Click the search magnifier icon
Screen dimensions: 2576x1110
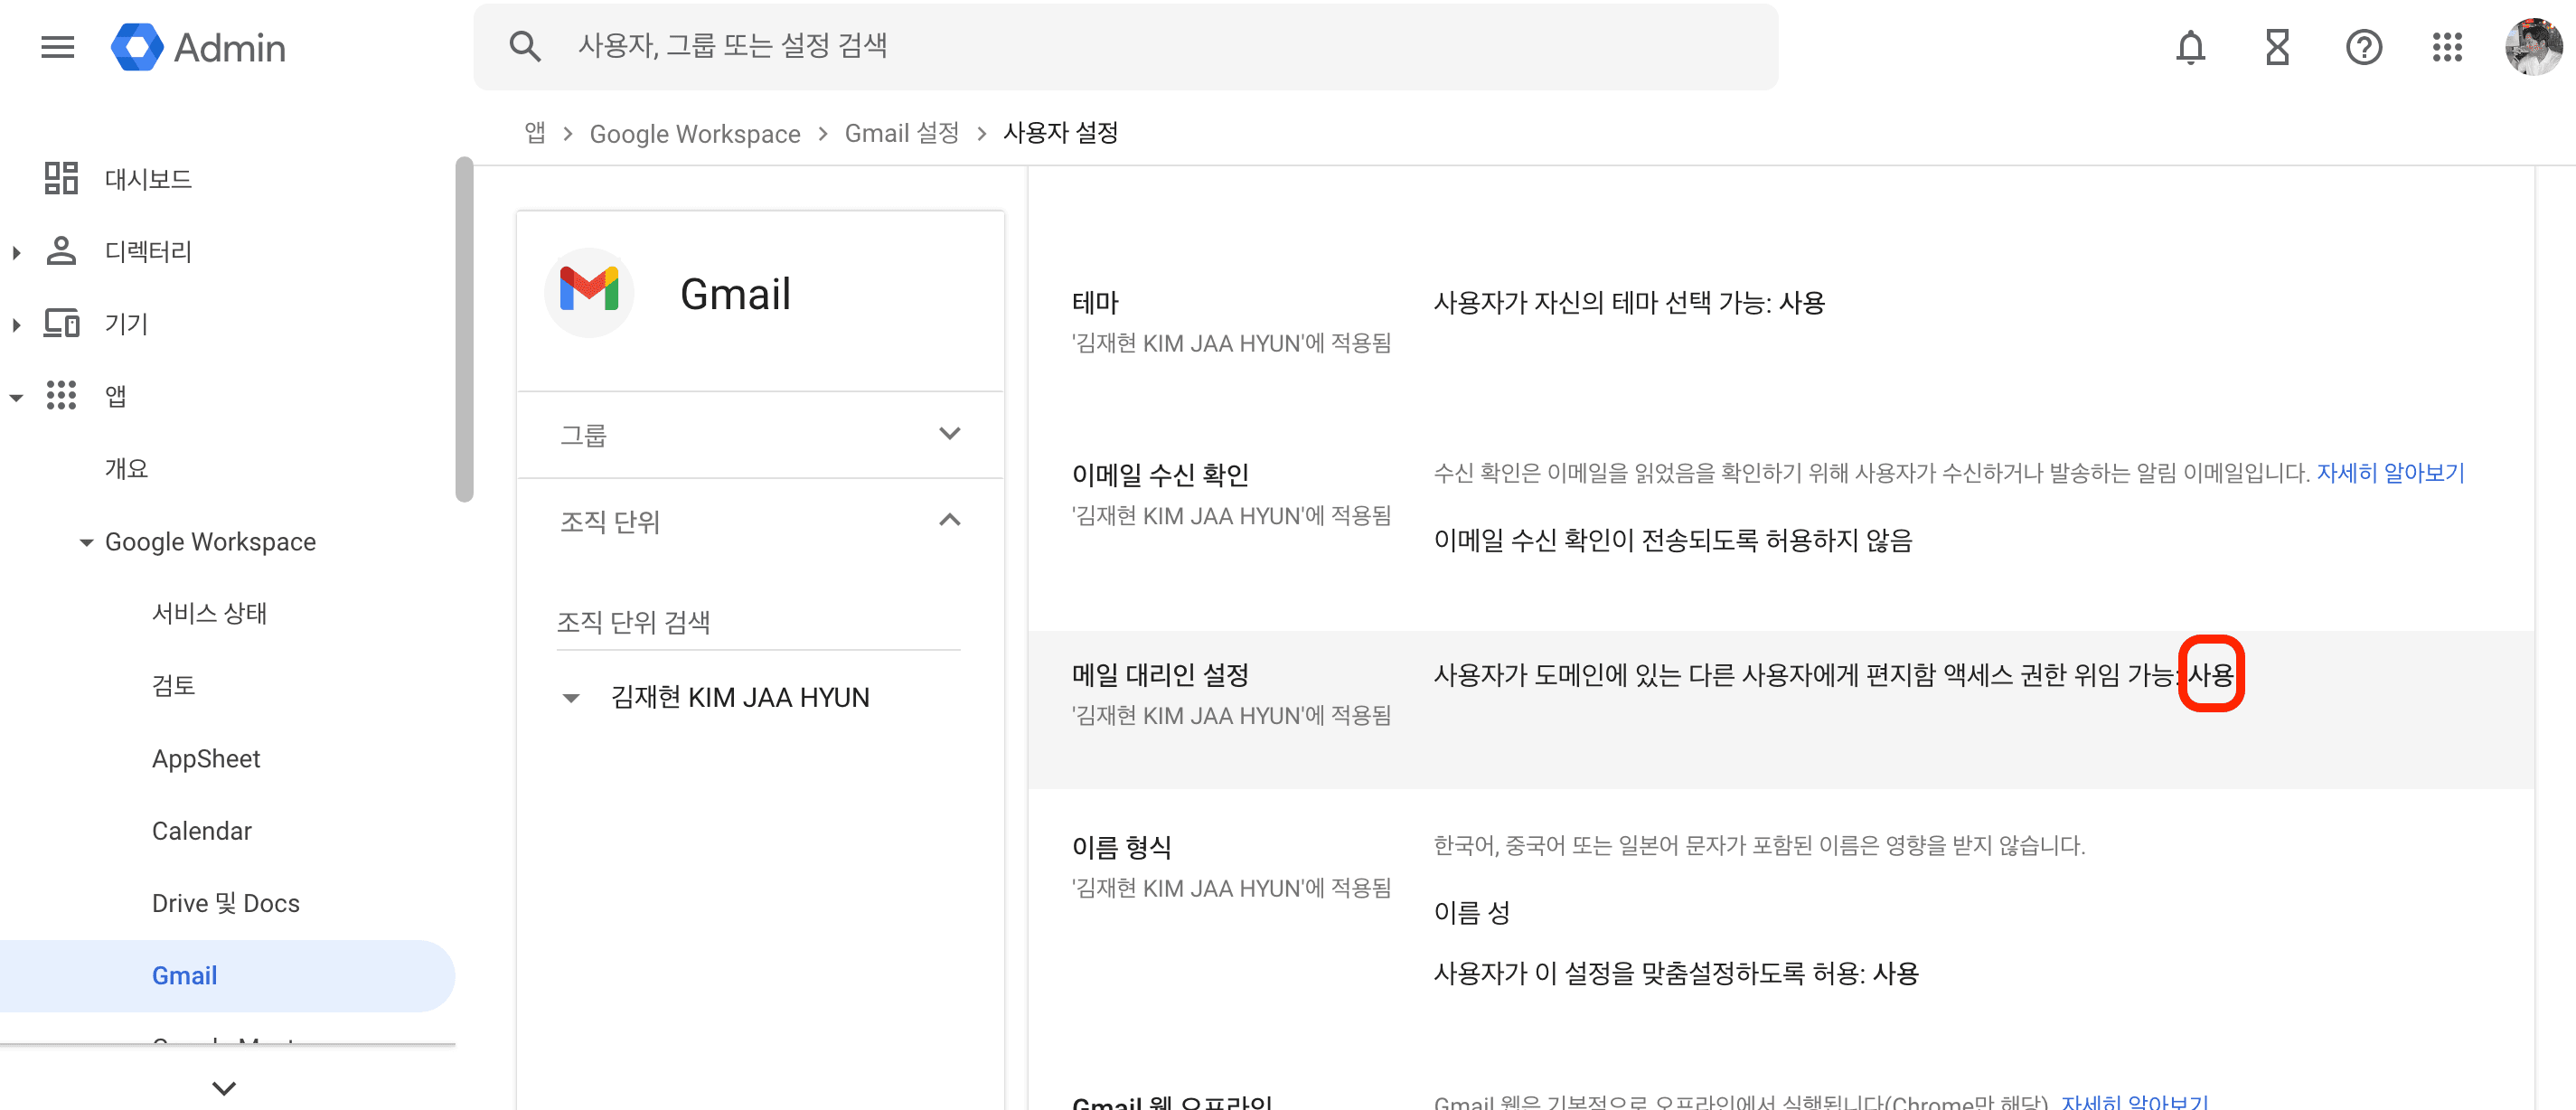point(524,45)
